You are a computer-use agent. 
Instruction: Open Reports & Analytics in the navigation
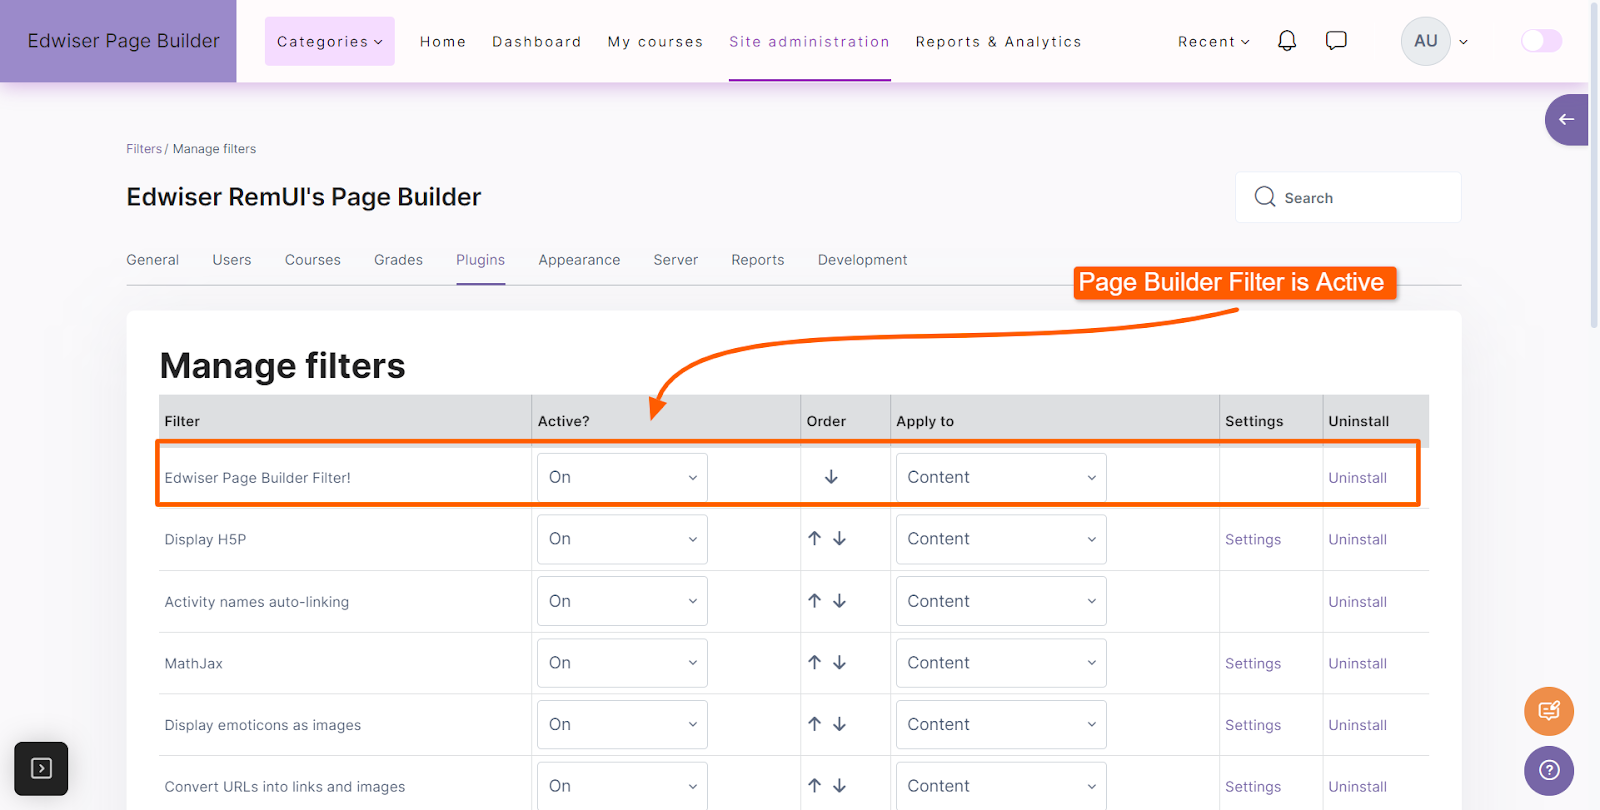click(x=998, y=42)
